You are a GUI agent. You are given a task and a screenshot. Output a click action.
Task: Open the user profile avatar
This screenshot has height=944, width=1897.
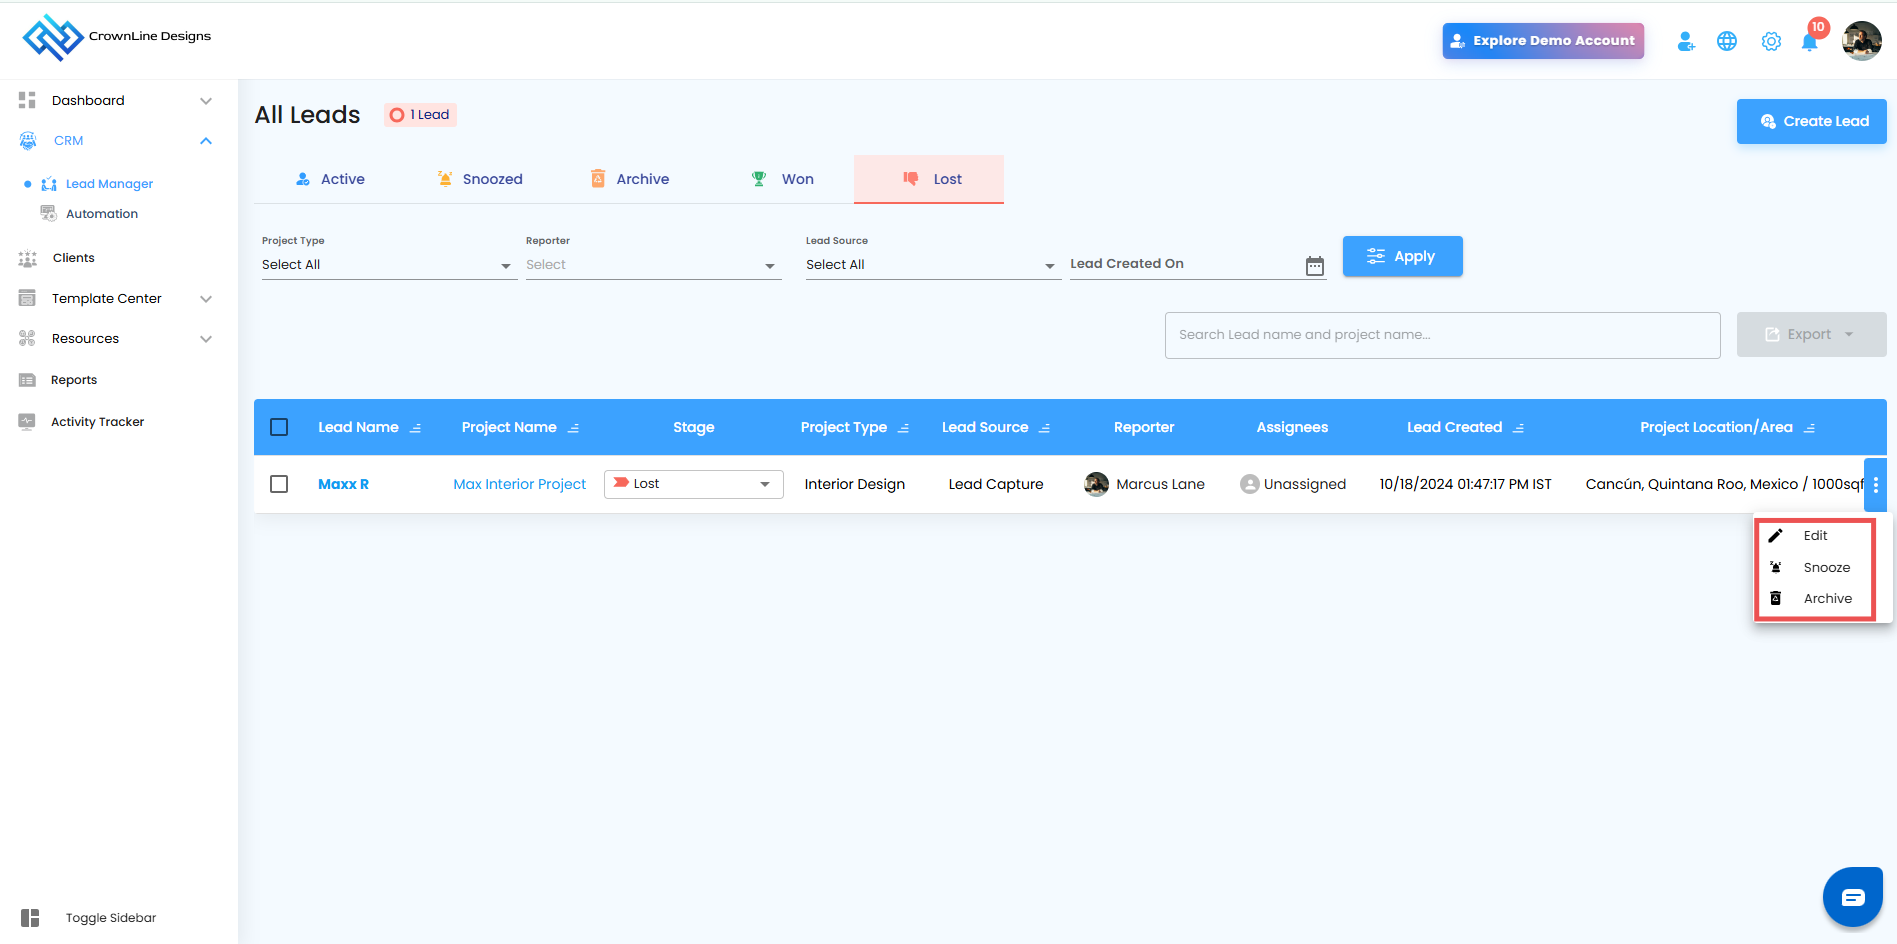(1862, 41)
